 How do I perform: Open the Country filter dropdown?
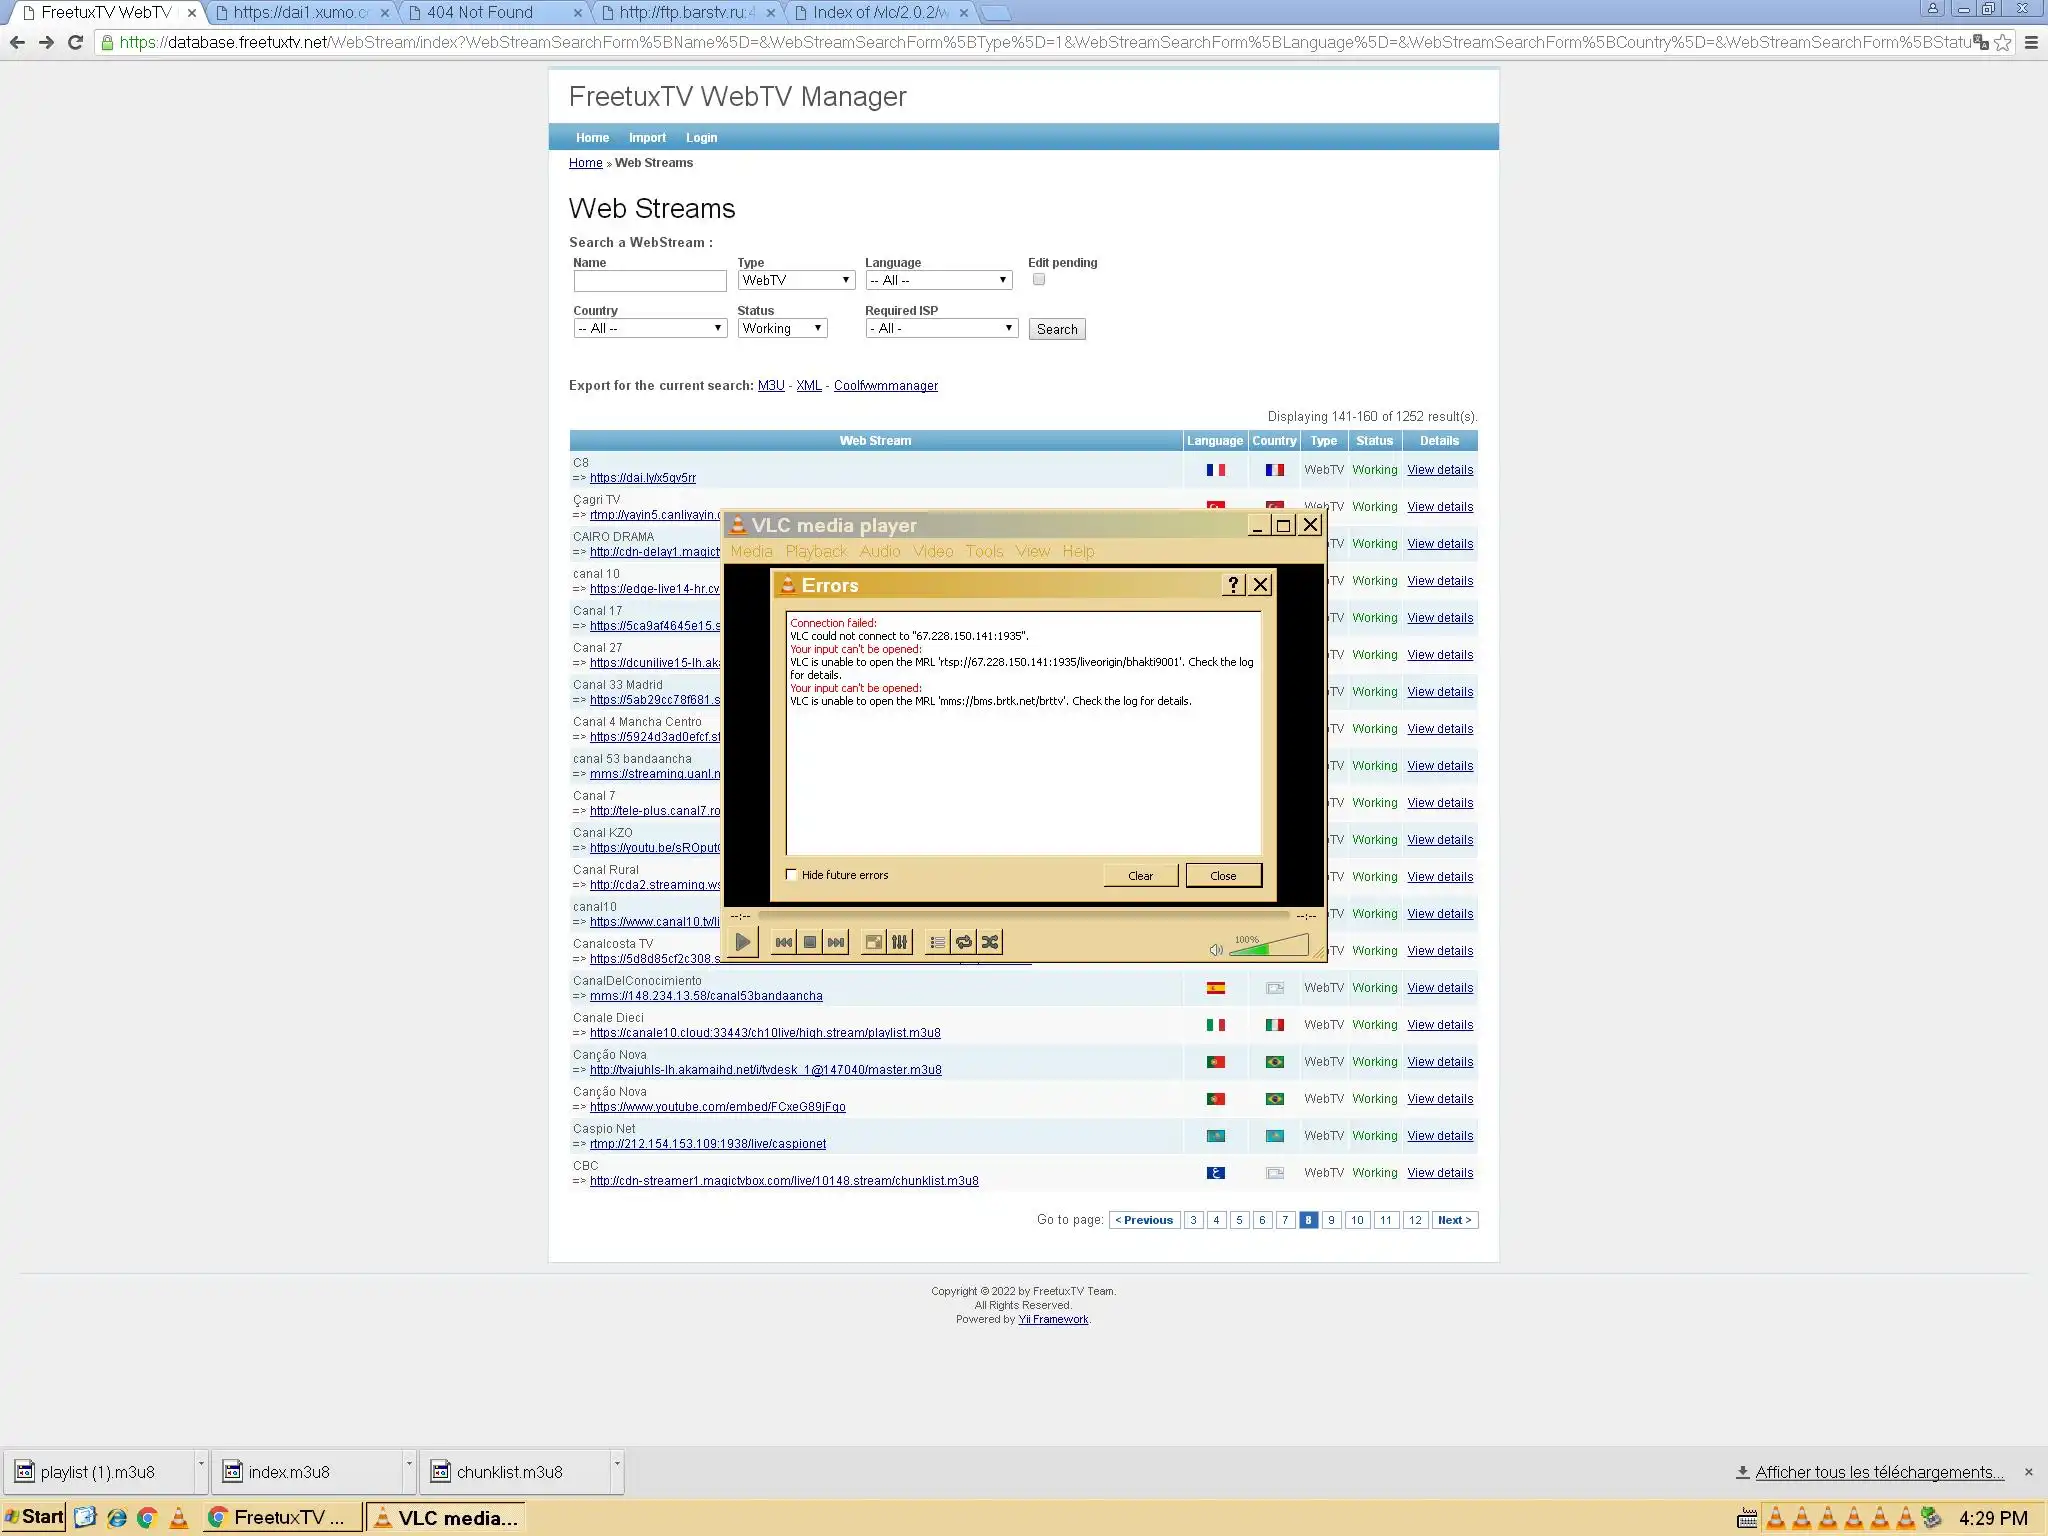[649, 328]
